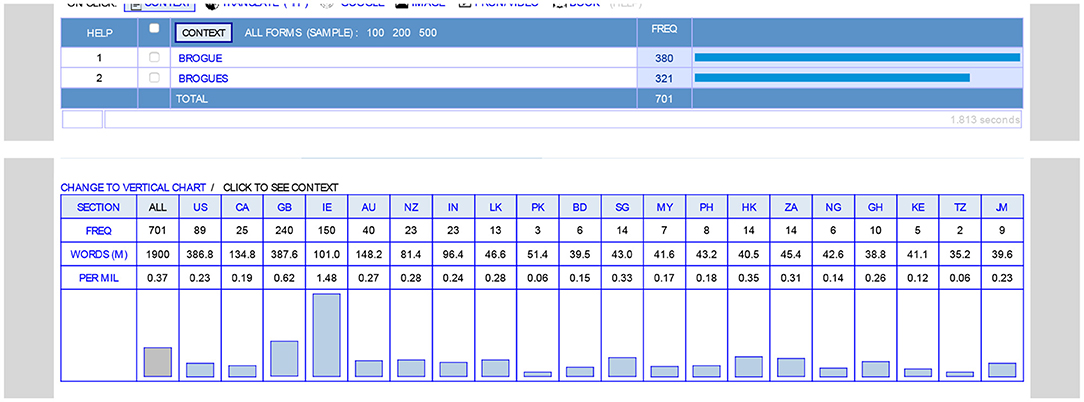Select the TZ section column header

pyautogui.click(x=959, y=207)
